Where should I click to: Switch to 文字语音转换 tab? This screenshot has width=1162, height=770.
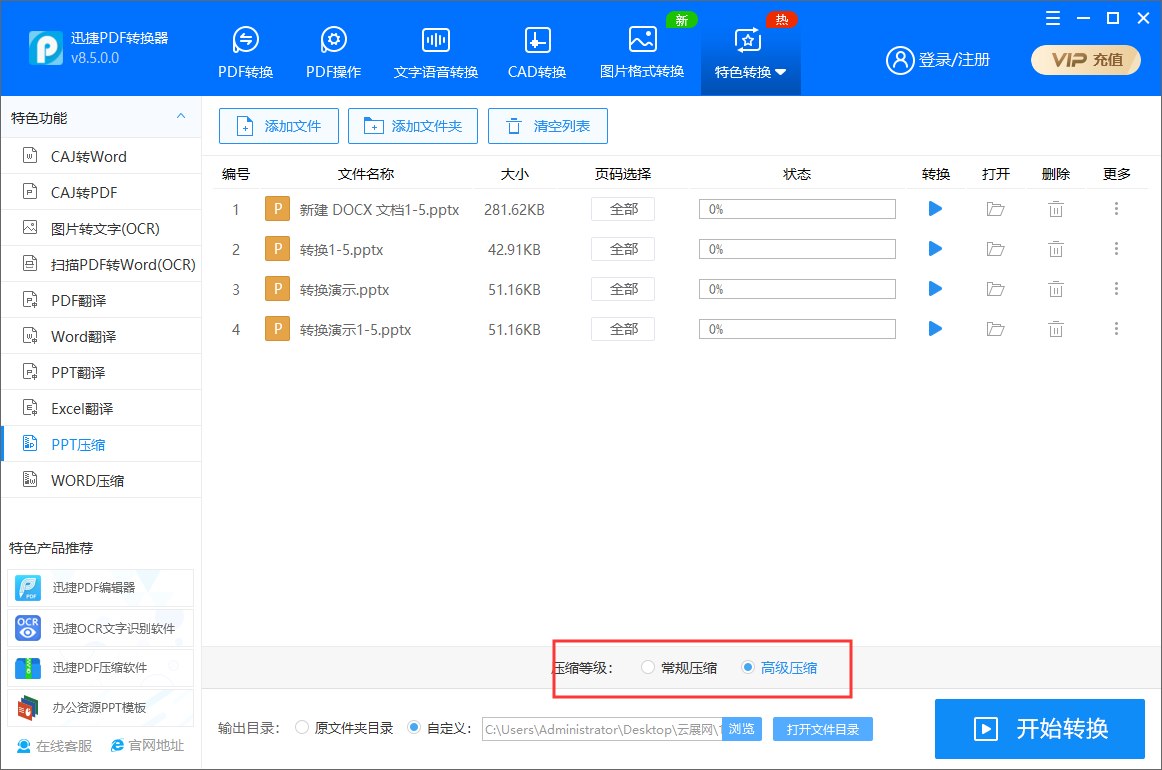436,53
